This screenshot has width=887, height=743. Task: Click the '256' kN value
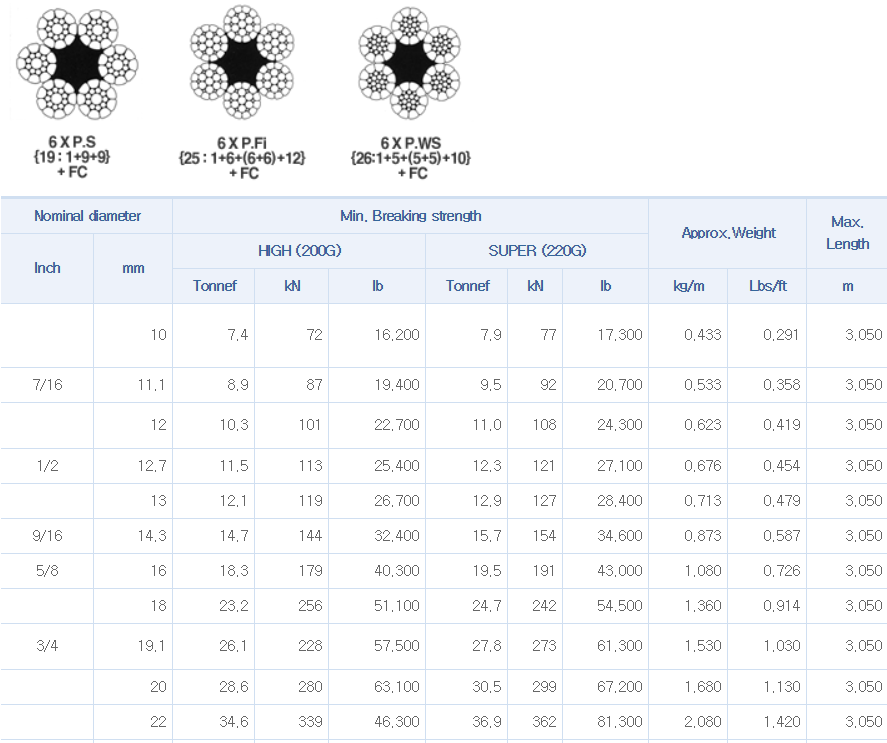tap(310, 605)
